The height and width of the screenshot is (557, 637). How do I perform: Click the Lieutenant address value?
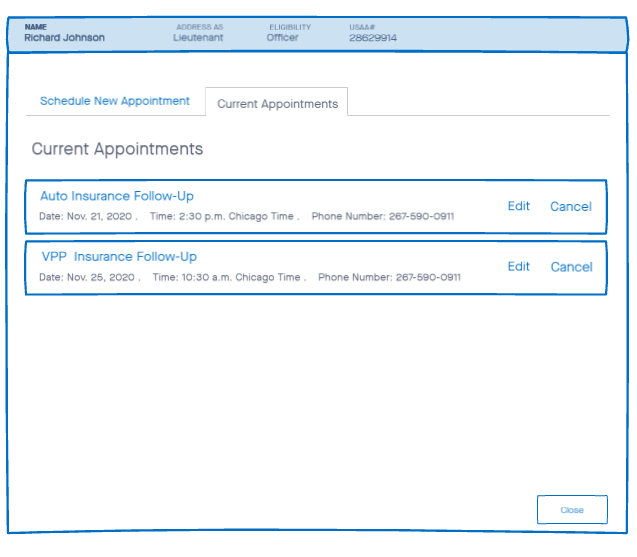pos(198,38)
